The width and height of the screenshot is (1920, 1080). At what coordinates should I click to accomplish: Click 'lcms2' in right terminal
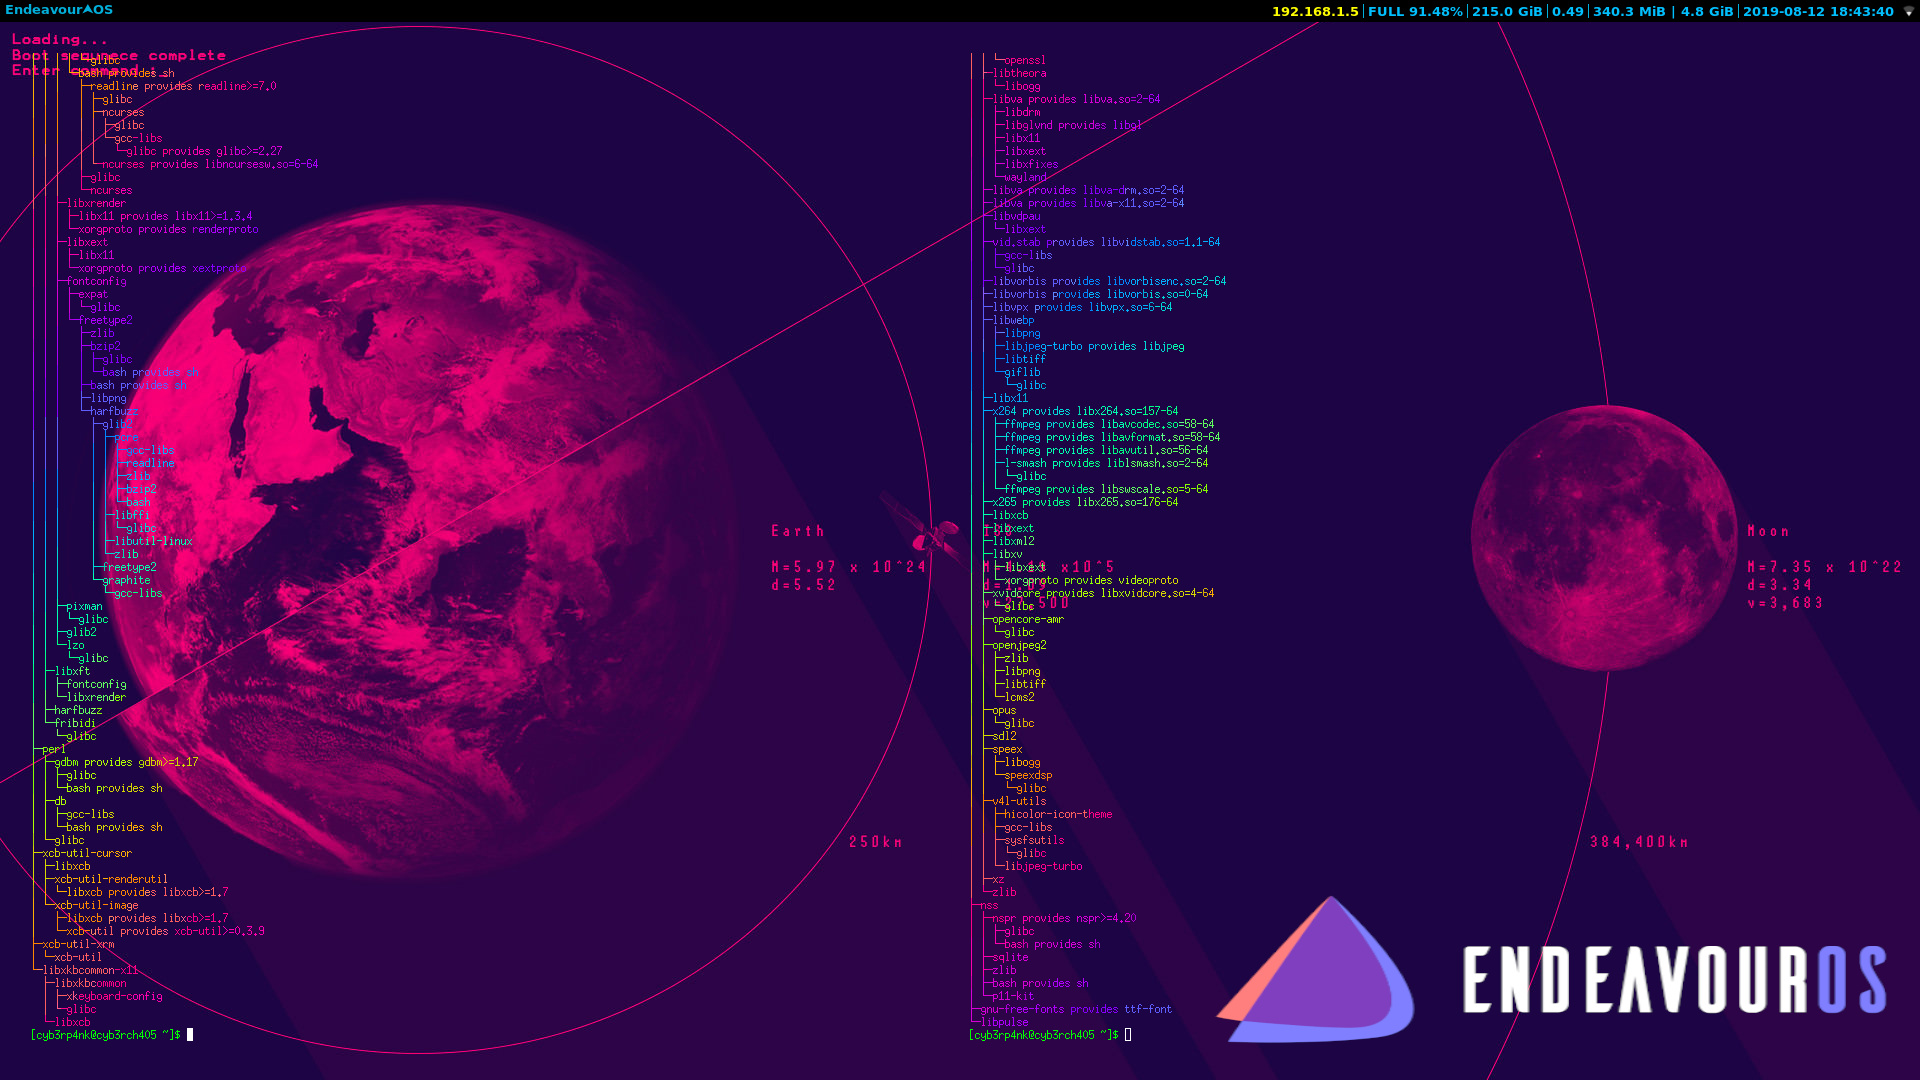point(1019,697)
